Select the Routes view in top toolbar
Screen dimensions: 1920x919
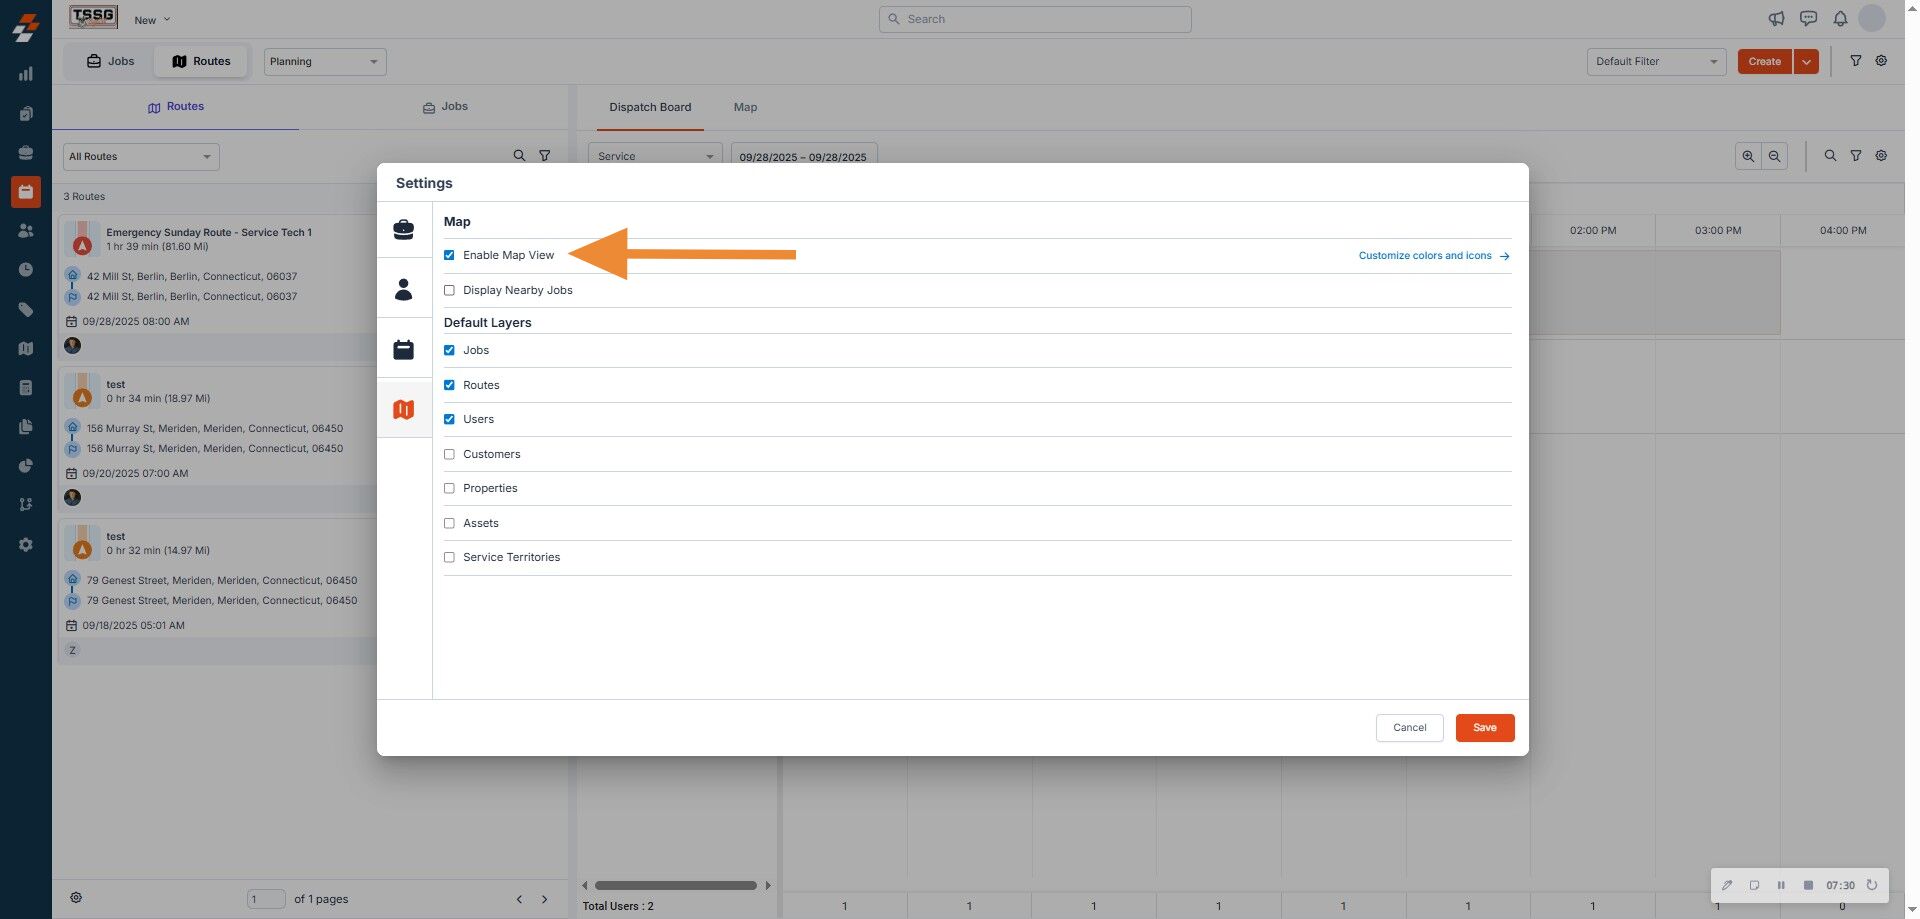pos(201,61)
